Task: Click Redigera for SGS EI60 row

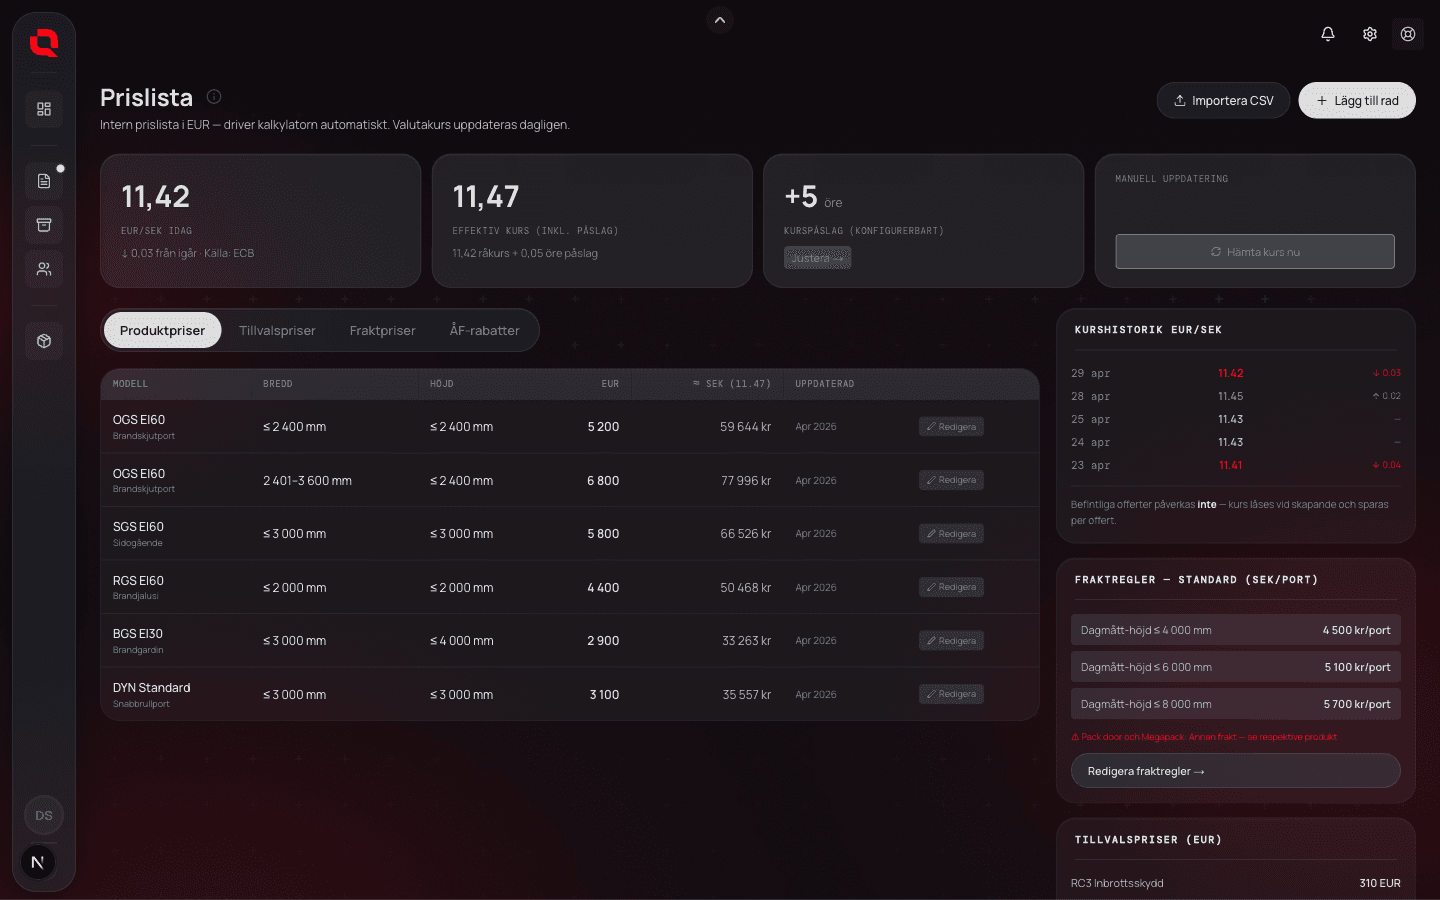Action: click(x=951, y=534)
